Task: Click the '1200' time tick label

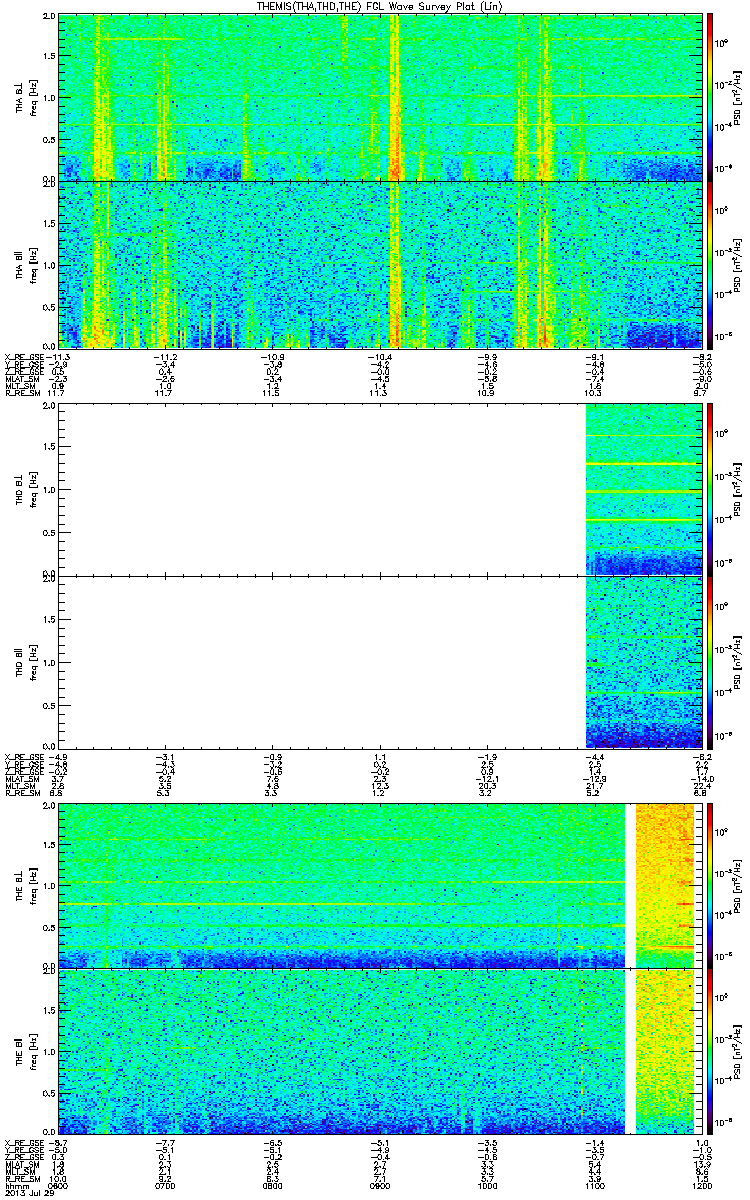Action: click(x=701, y=1185)
